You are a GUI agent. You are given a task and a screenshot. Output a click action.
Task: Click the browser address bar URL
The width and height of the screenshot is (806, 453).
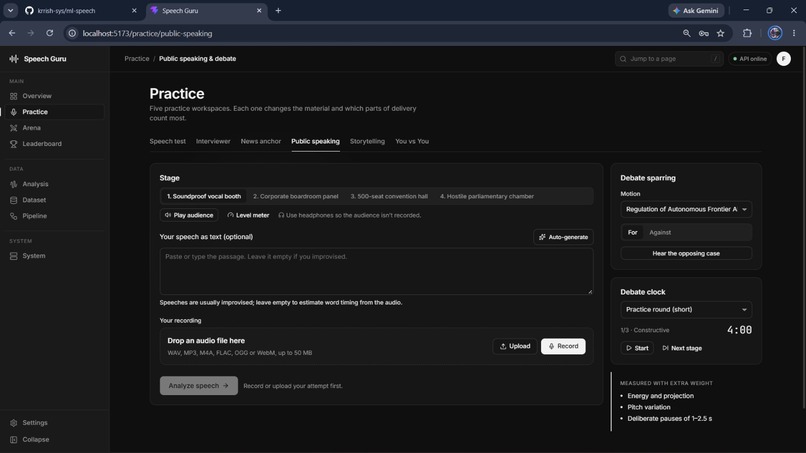147,33
